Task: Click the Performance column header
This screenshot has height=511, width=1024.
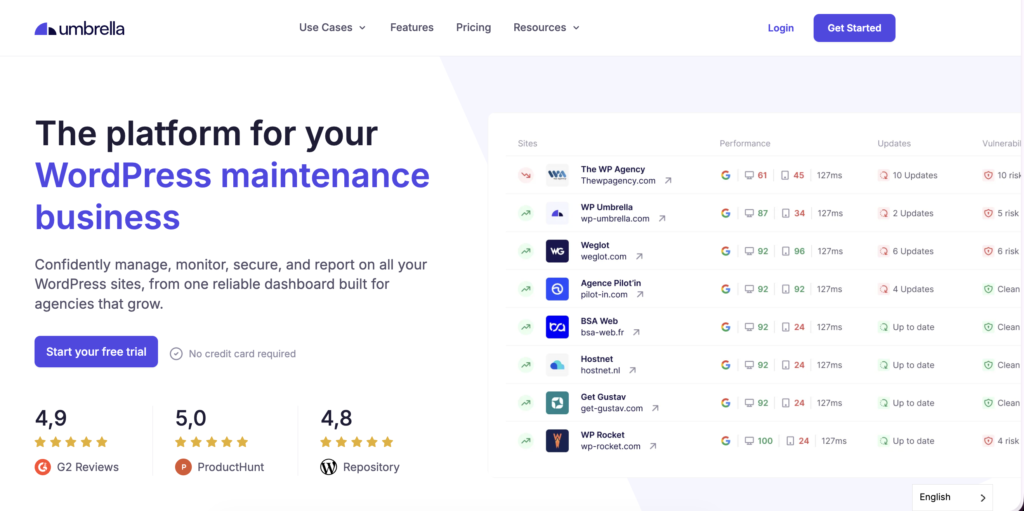Action: [744, 143]
